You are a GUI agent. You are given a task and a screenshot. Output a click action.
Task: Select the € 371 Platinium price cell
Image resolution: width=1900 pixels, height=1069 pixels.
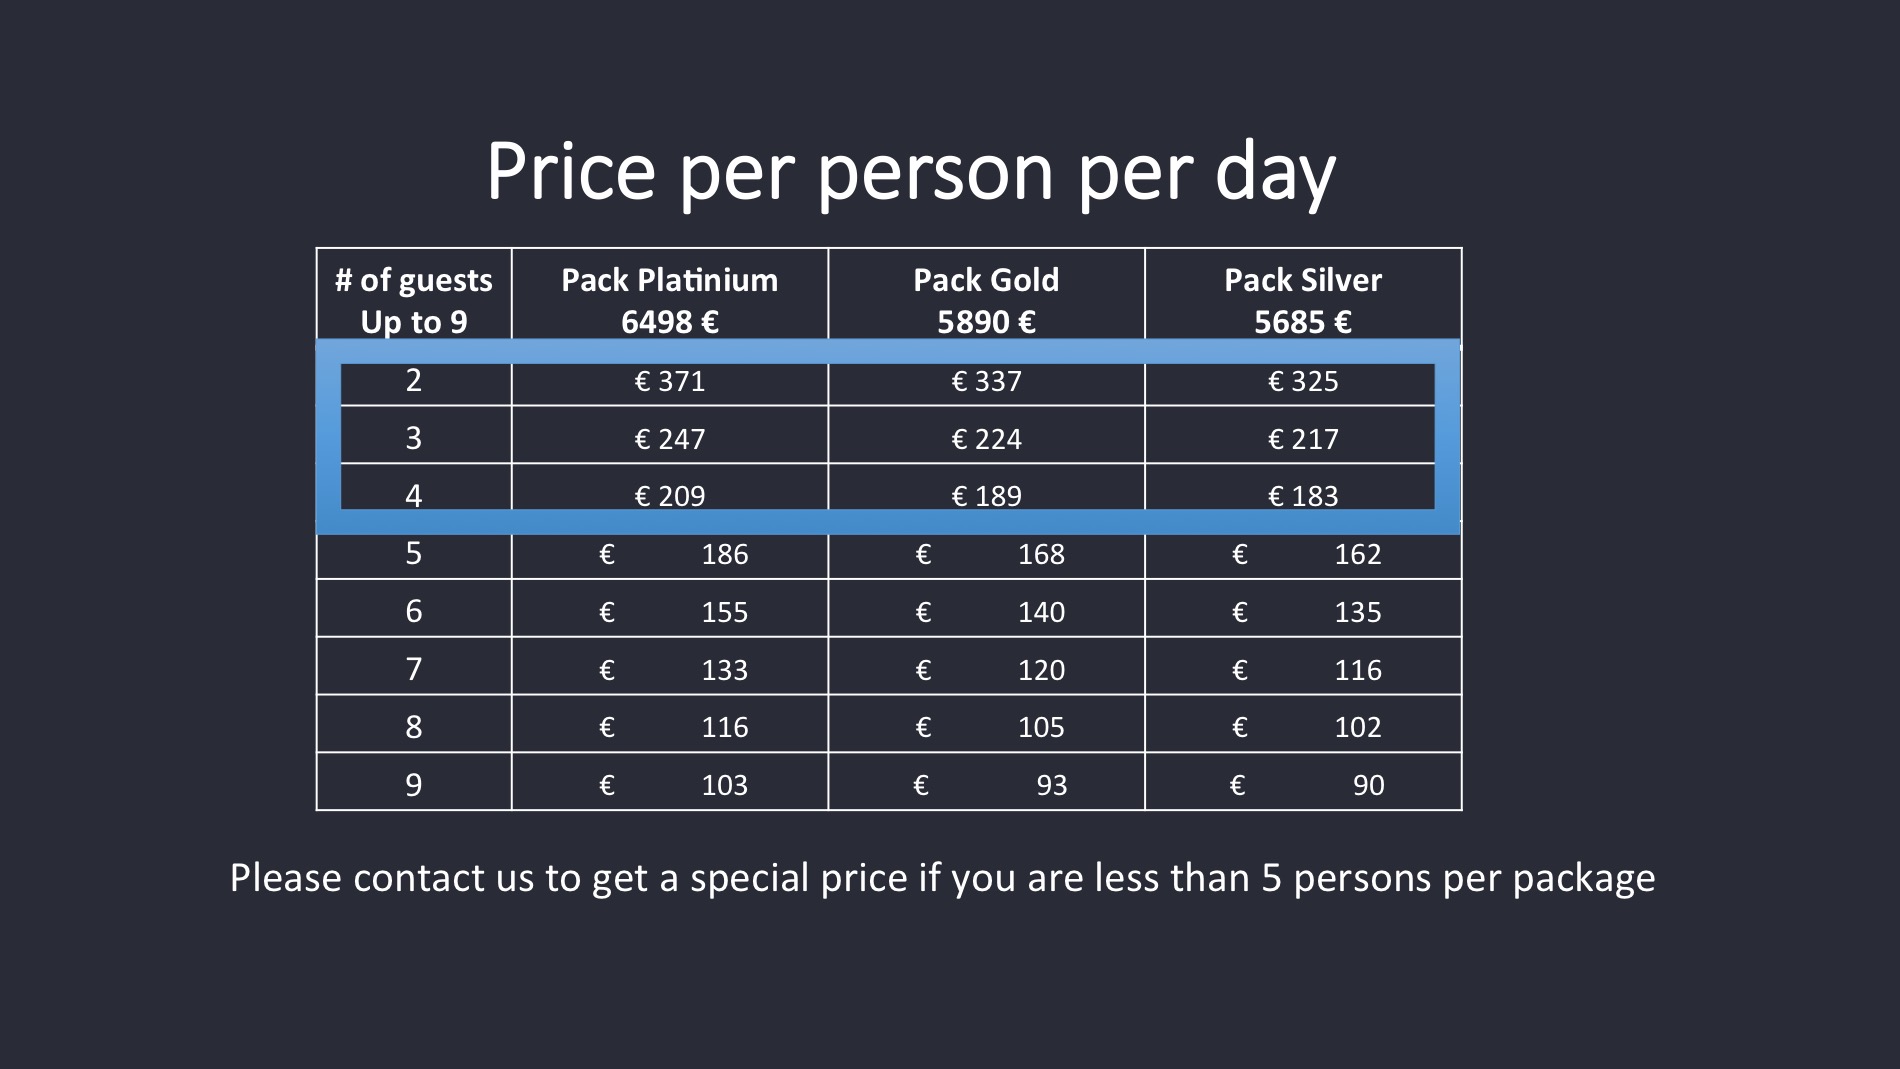coord(670,381)
